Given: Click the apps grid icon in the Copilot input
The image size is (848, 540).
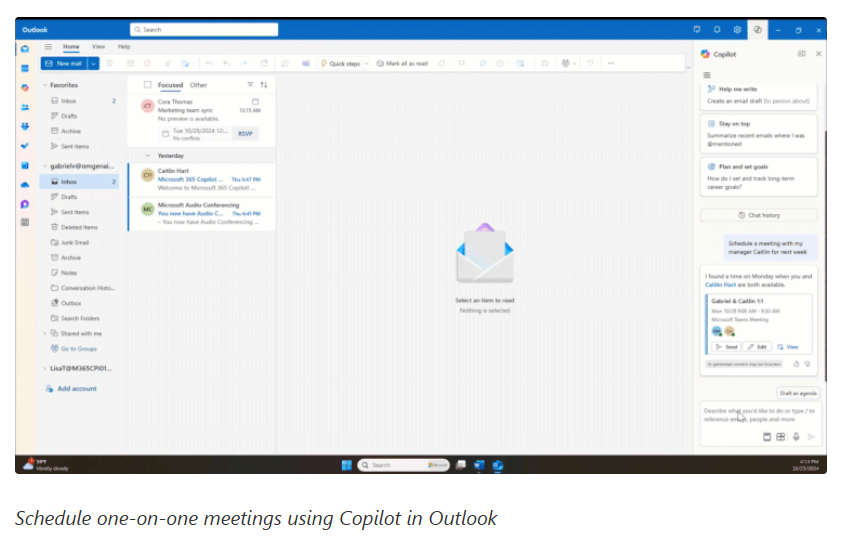Looking at the screenshot, I should 780,437.
